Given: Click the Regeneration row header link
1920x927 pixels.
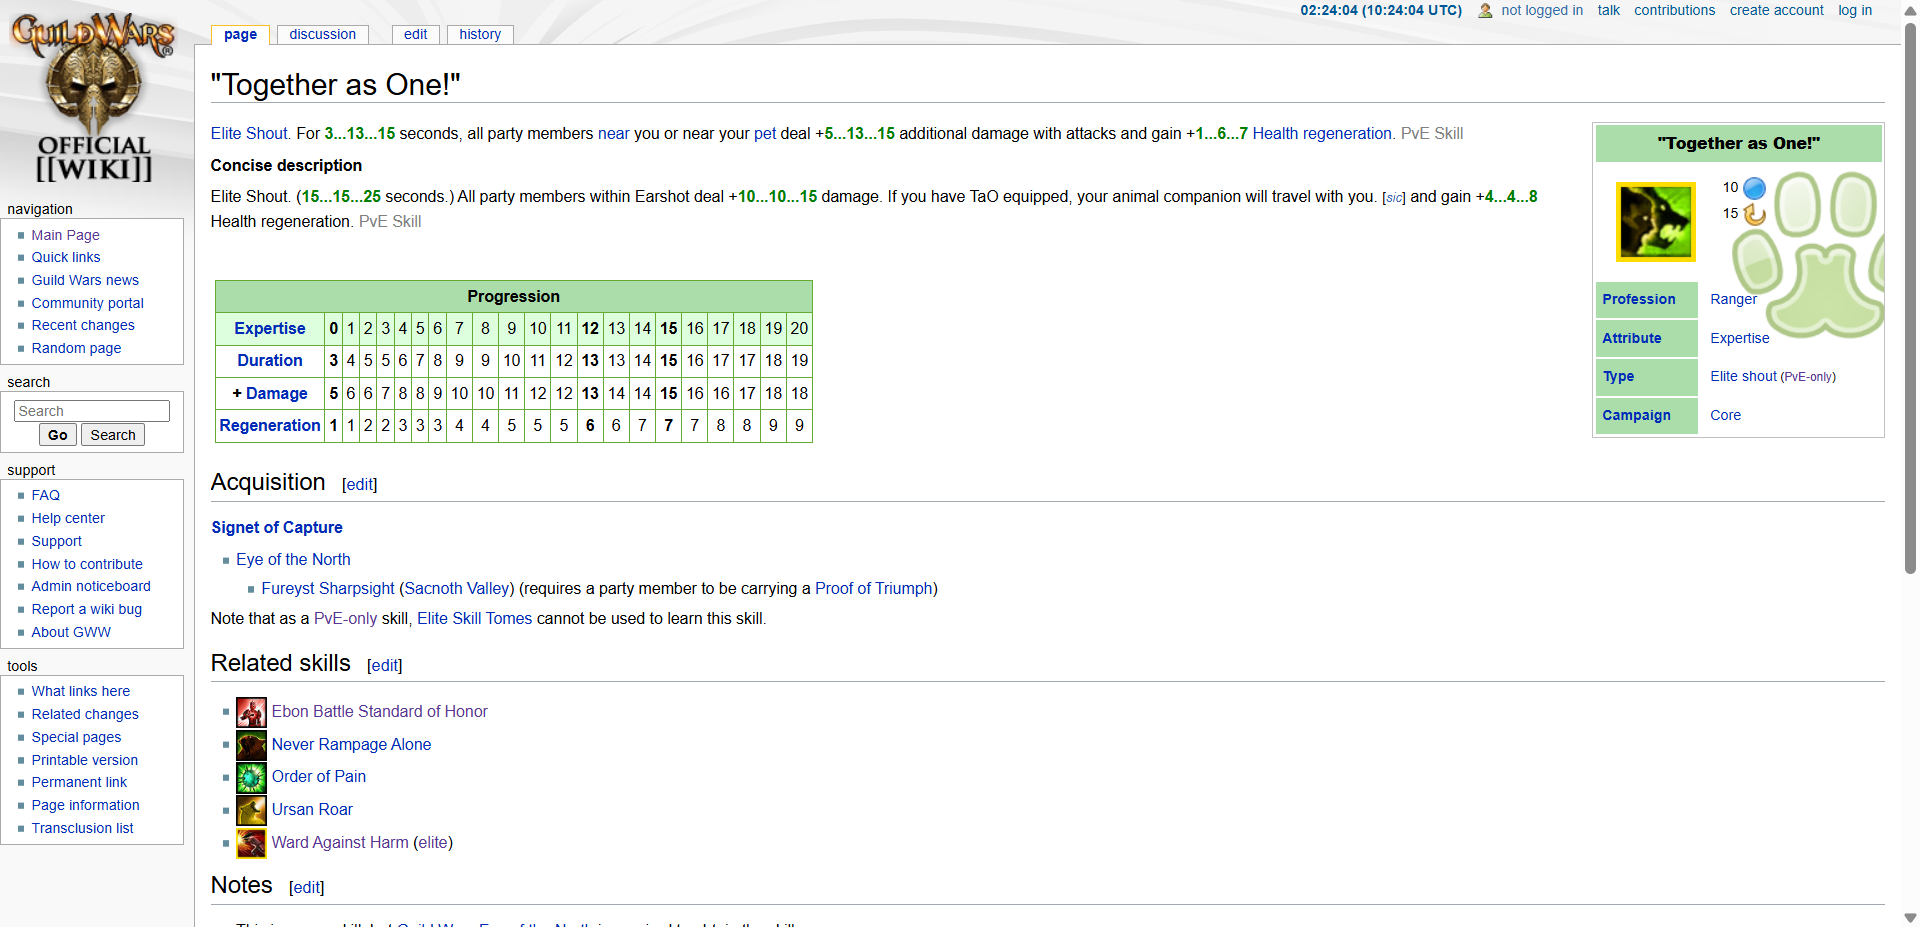Looking at the screenshot, I should click(x=270, y=425).
